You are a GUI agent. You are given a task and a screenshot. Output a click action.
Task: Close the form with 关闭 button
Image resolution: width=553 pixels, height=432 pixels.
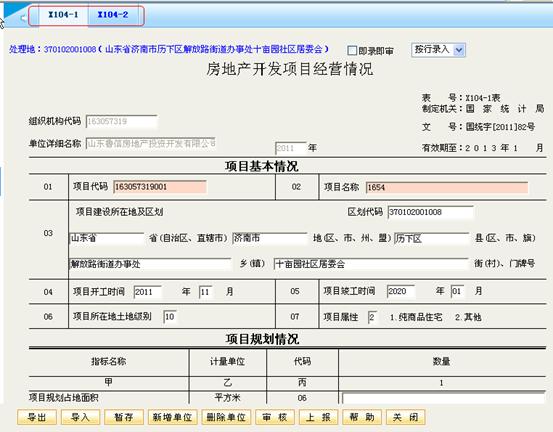406,418
